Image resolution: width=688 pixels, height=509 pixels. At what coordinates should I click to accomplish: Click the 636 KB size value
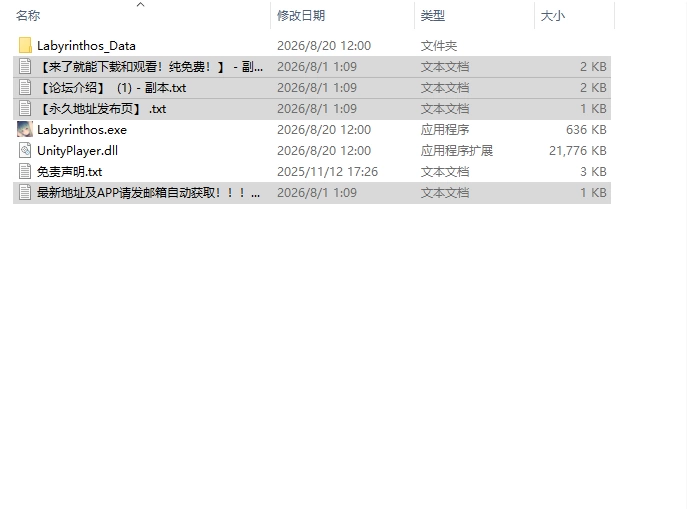(586, 129)
